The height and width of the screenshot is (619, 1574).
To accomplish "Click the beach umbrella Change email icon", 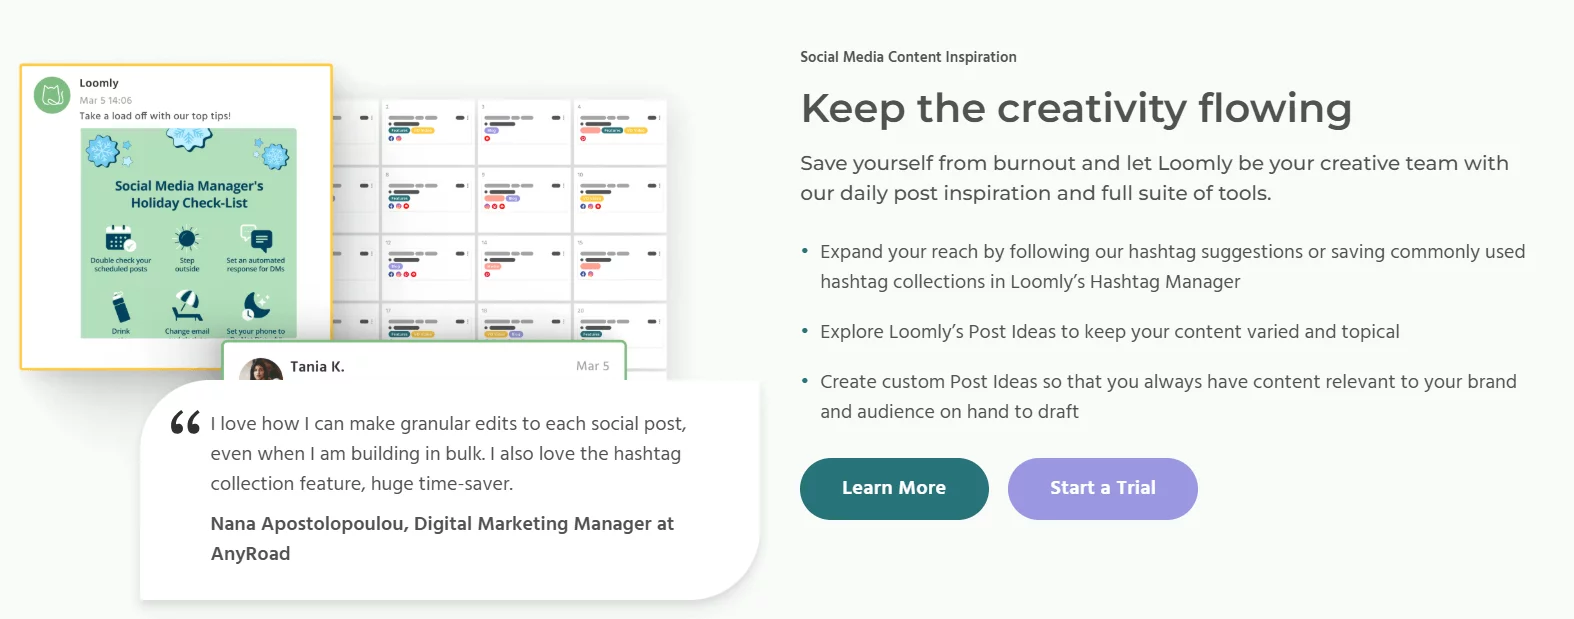I will [x=187, y=304].
